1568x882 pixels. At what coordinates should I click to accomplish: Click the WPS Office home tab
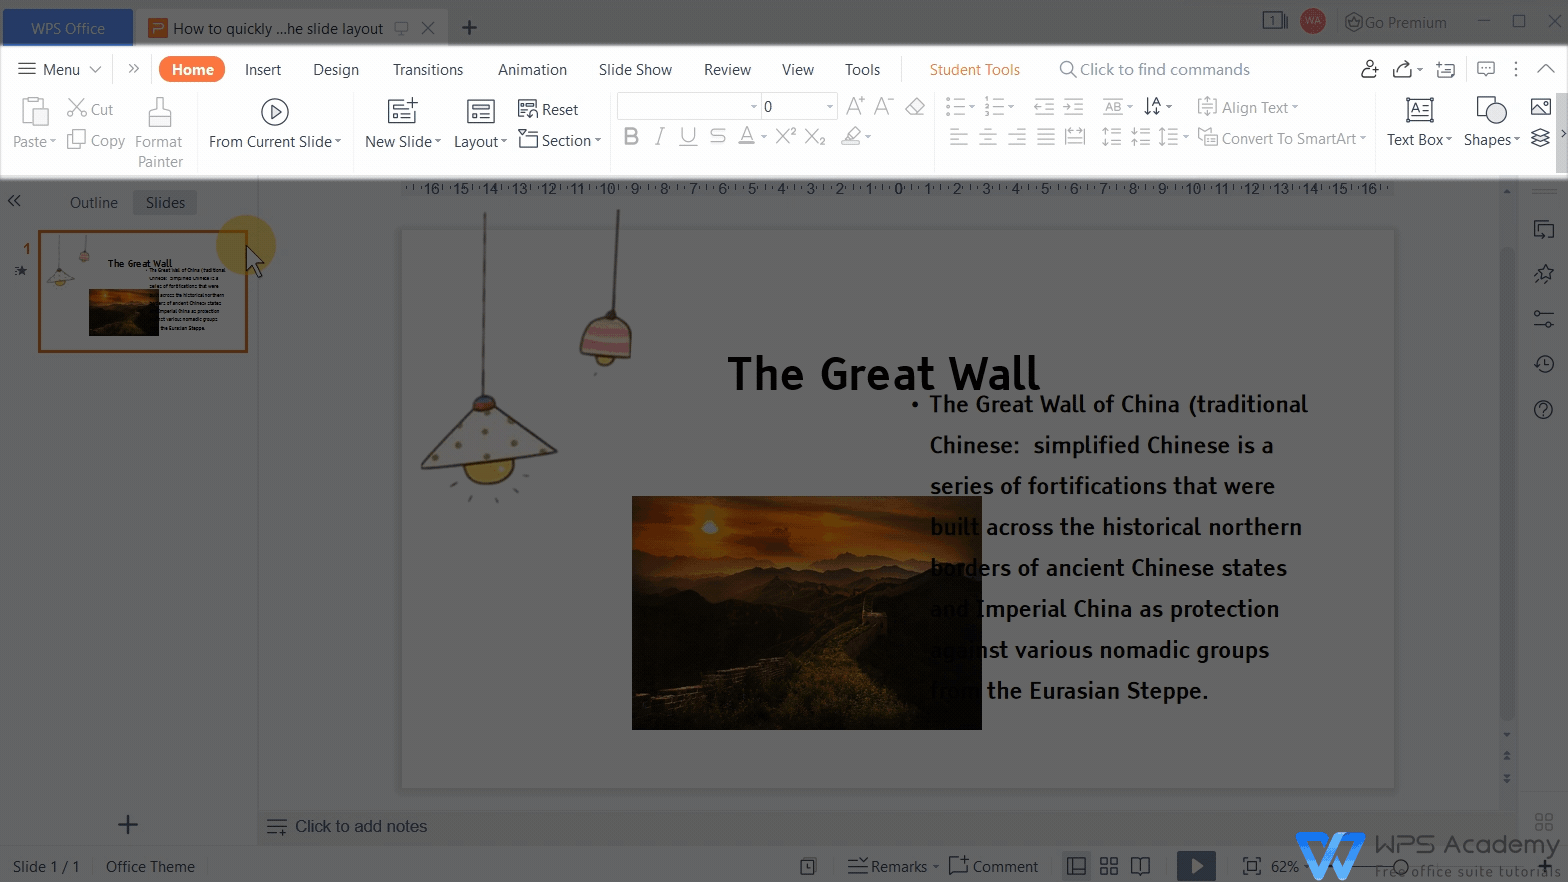(68, 28)
